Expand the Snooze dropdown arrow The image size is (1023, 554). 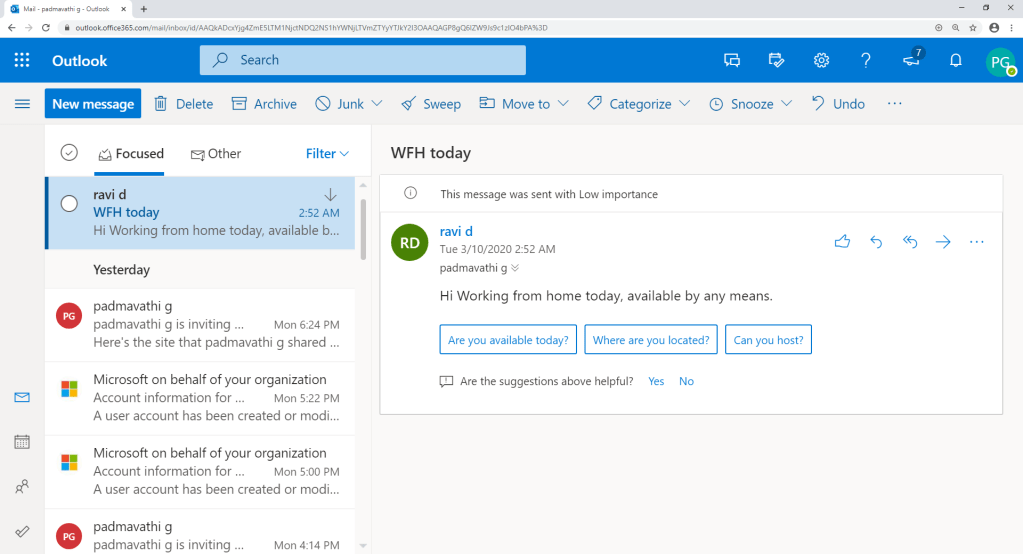(x=787, y=104)
